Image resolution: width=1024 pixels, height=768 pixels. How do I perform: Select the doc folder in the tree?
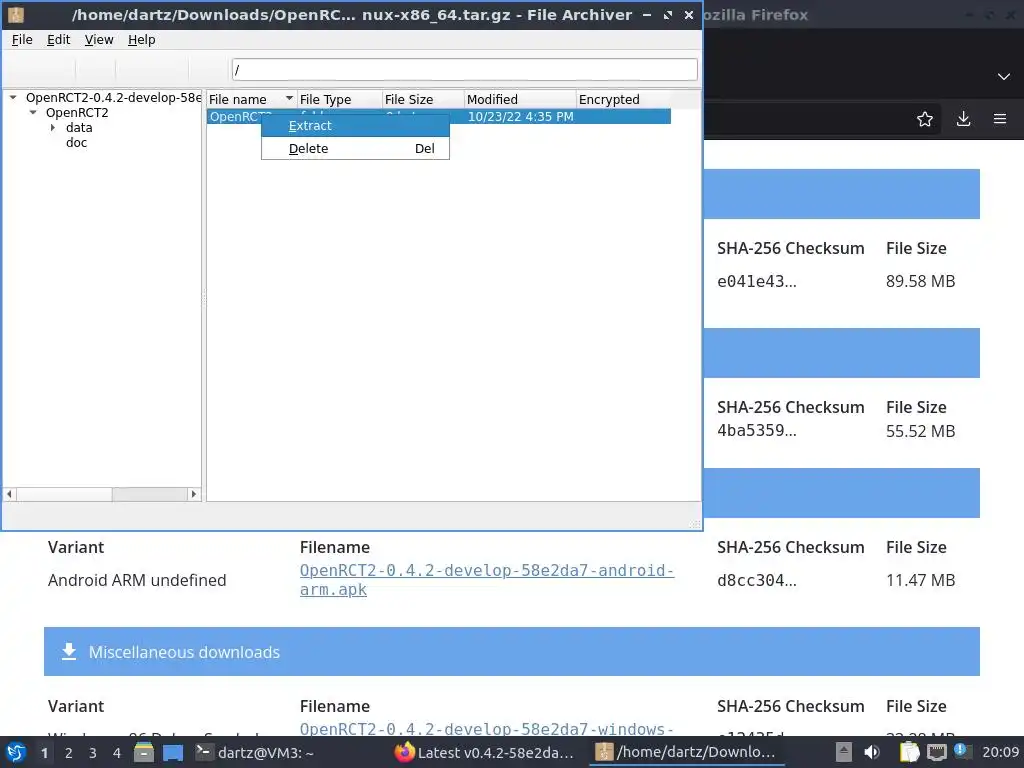76,142
